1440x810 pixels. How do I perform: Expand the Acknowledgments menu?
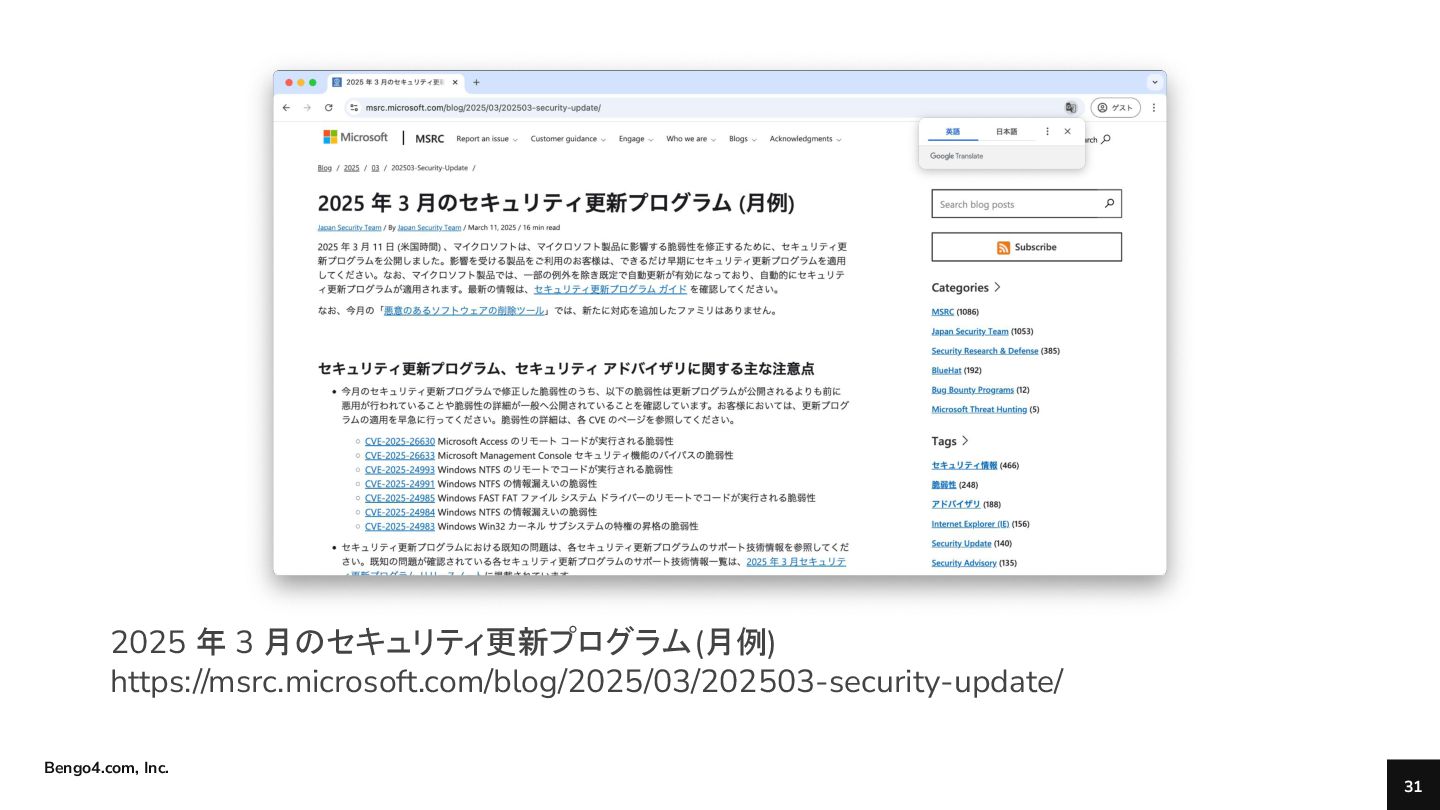tap(805, 139)
